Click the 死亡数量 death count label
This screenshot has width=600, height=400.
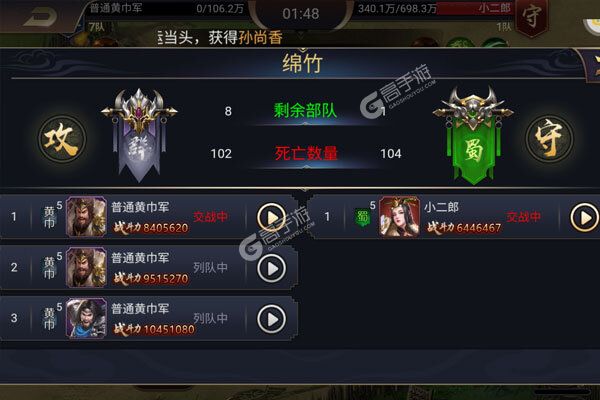click(x=306, y=153)
